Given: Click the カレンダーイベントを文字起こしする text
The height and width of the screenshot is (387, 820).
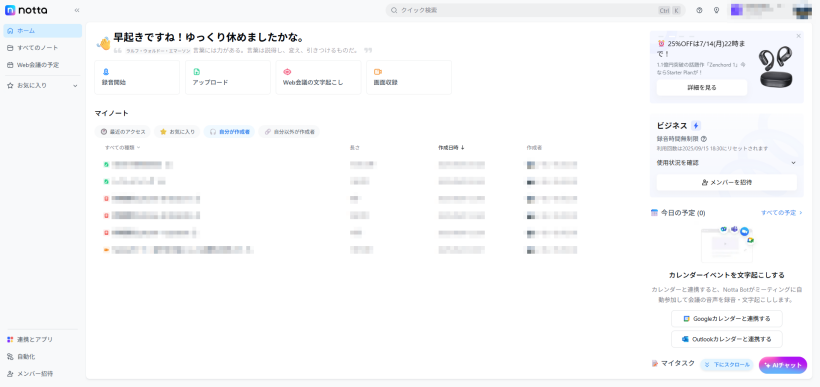Looking at the screenshot, I should pos(726,275).
